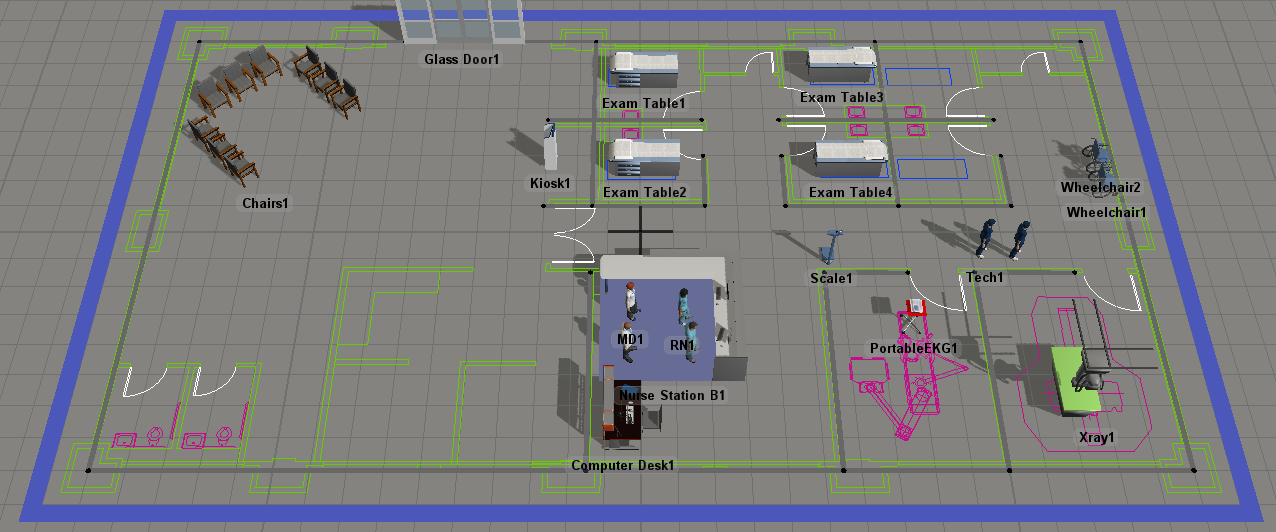Select the PortableEKG1 machine
This screenshot has height=532, width=1276.
point(913,317)
